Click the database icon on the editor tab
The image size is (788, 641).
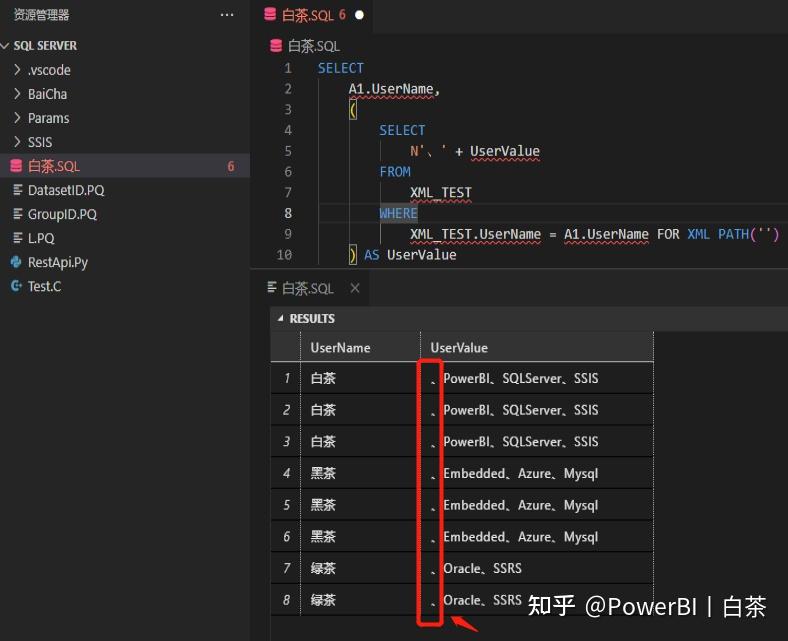pyautogui.click(x=270, y=15)
